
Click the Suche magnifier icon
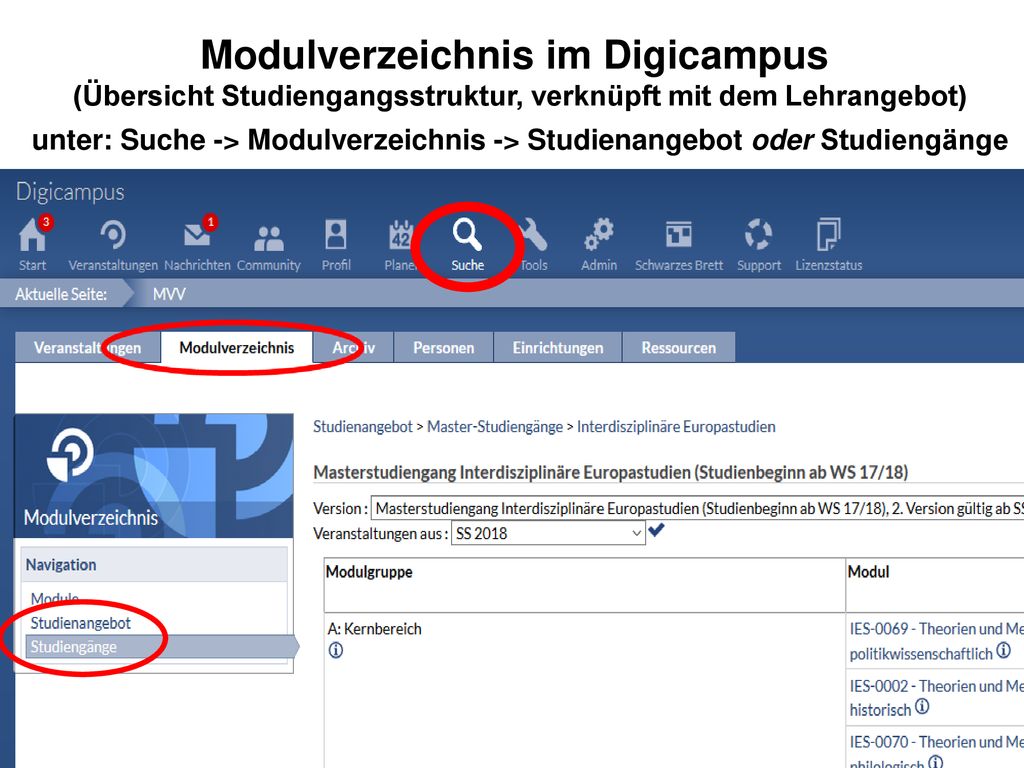click(468, 235)
